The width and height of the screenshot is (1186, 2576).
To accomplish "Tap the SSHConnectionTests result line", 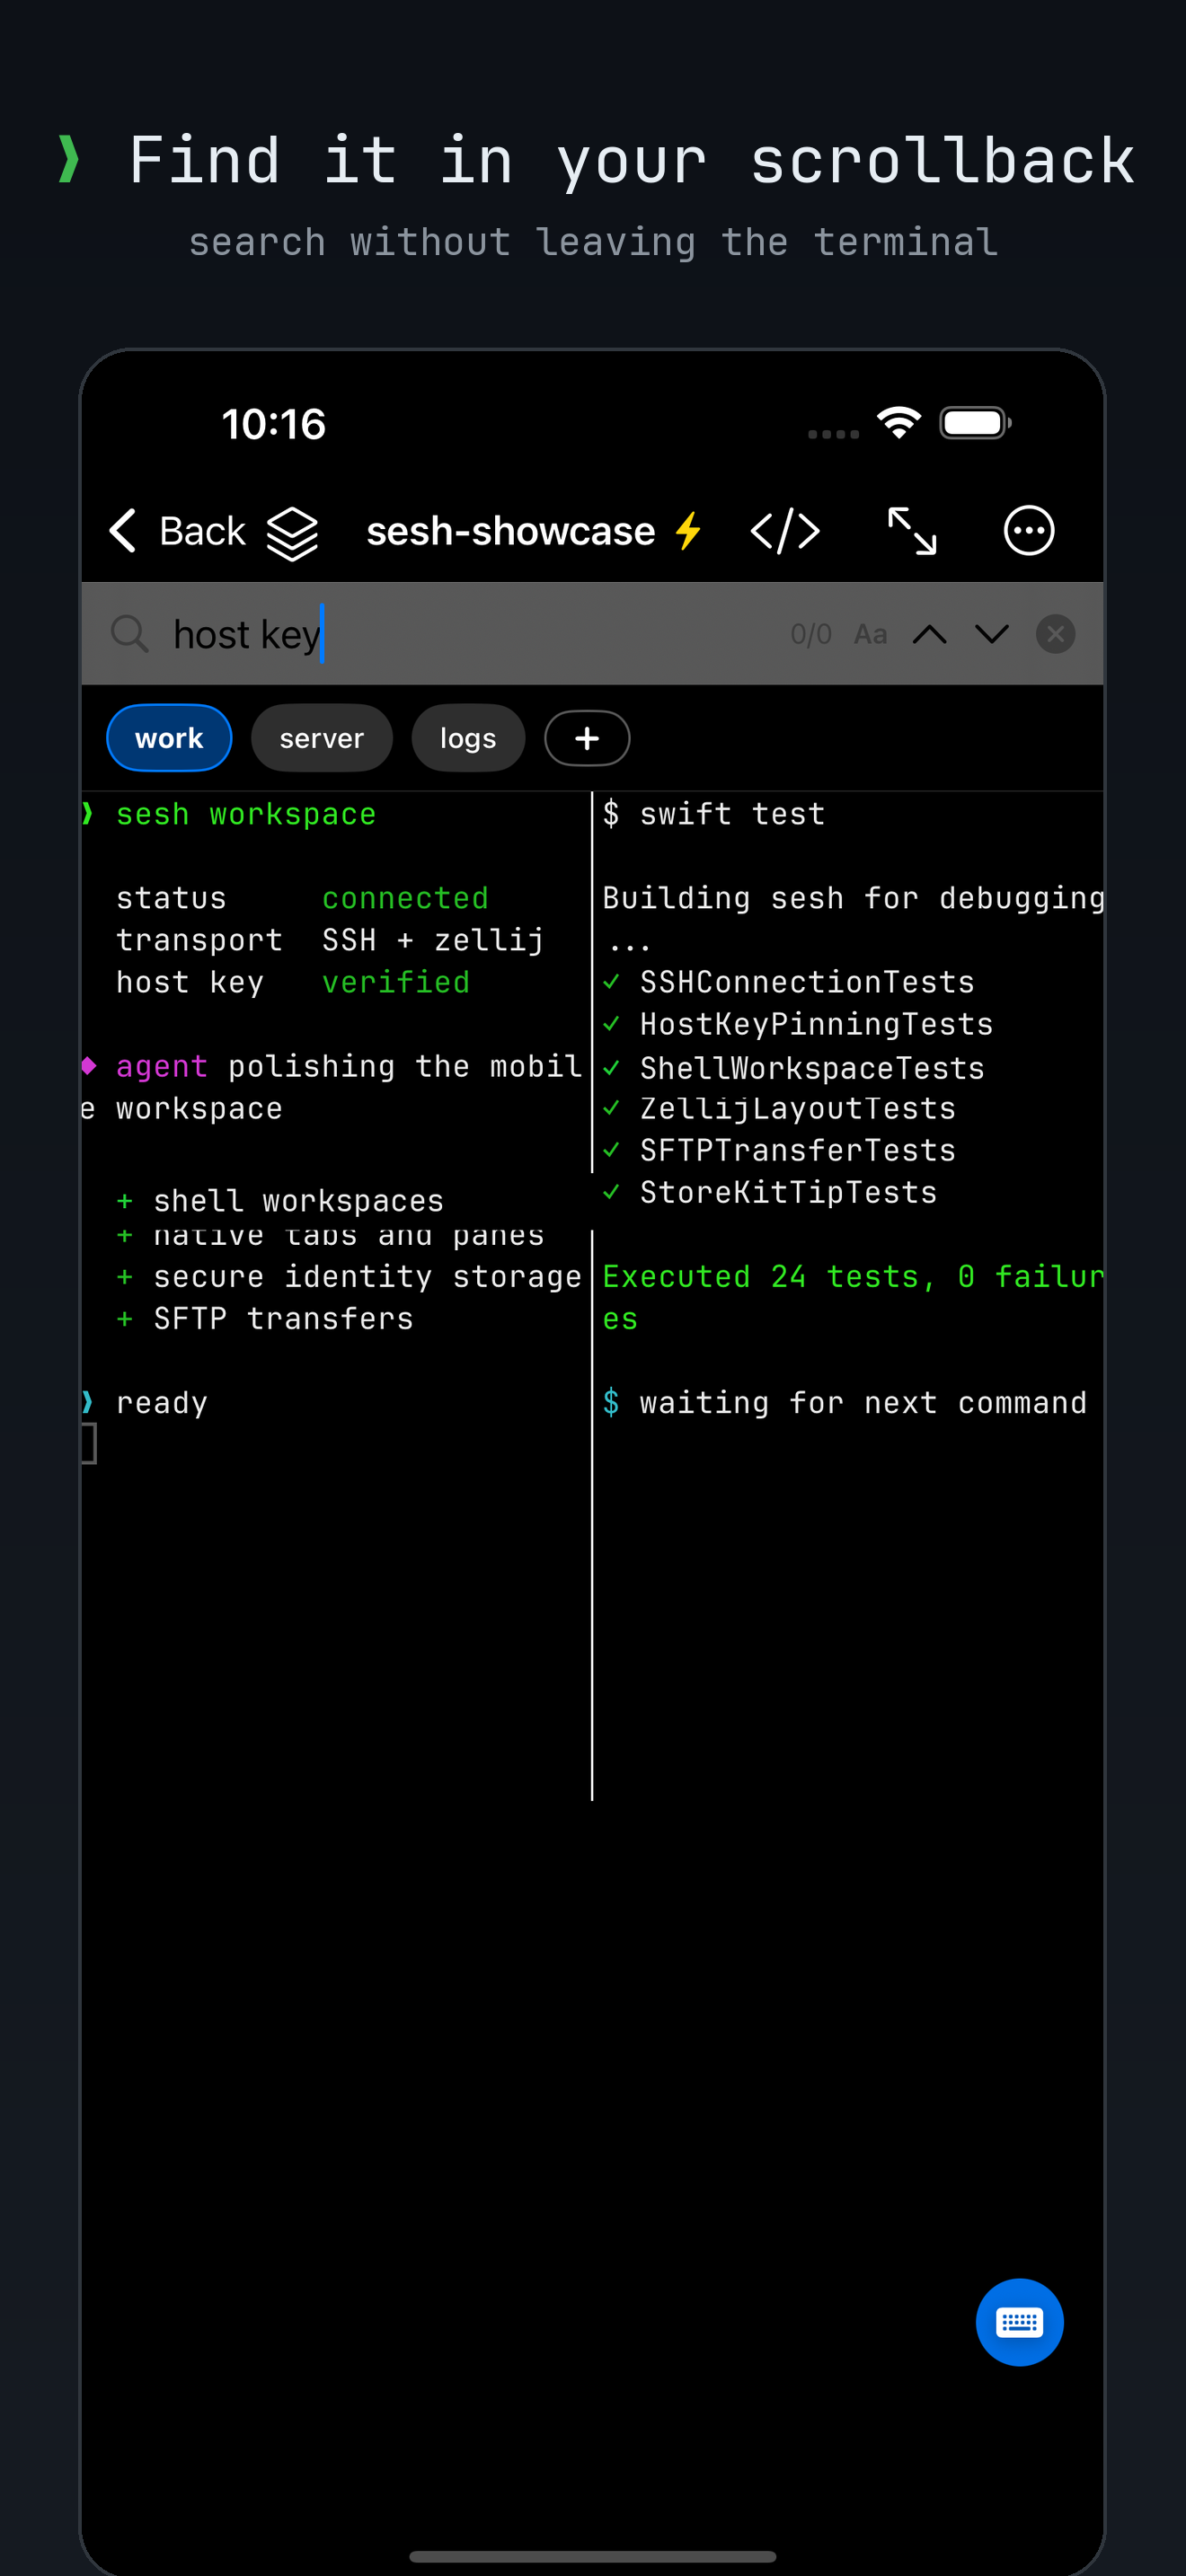I will pyautogui.click(x=789, y=982).
